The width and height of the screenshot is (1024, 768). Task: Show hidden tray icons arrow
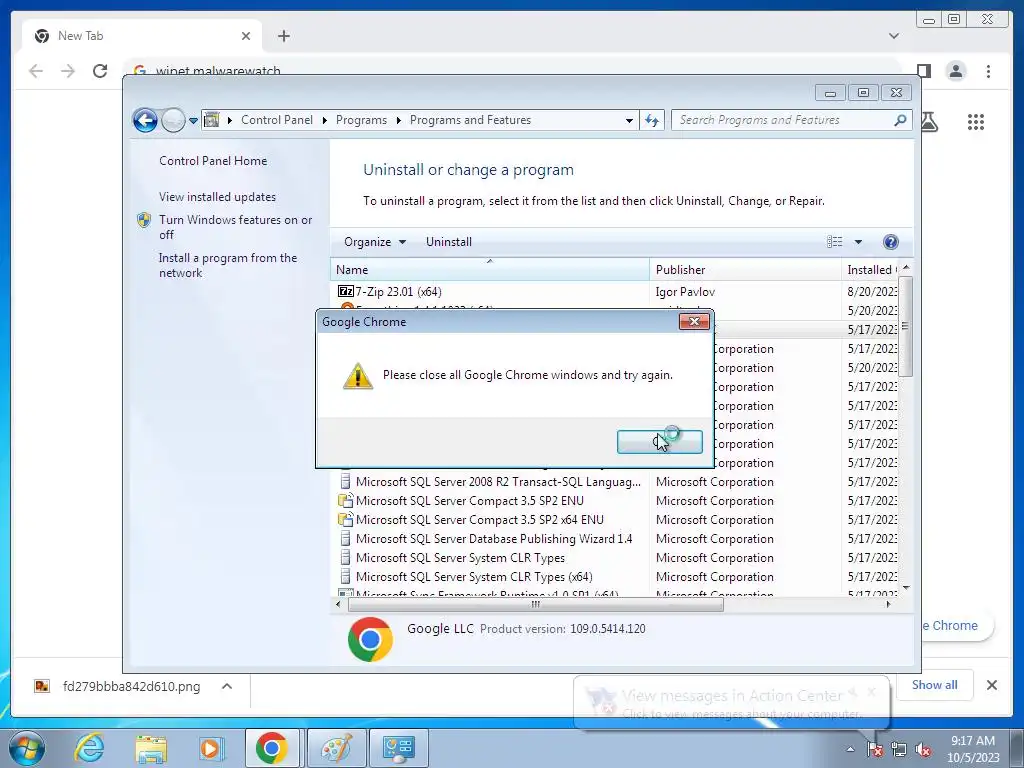click(x=850, y=750)
